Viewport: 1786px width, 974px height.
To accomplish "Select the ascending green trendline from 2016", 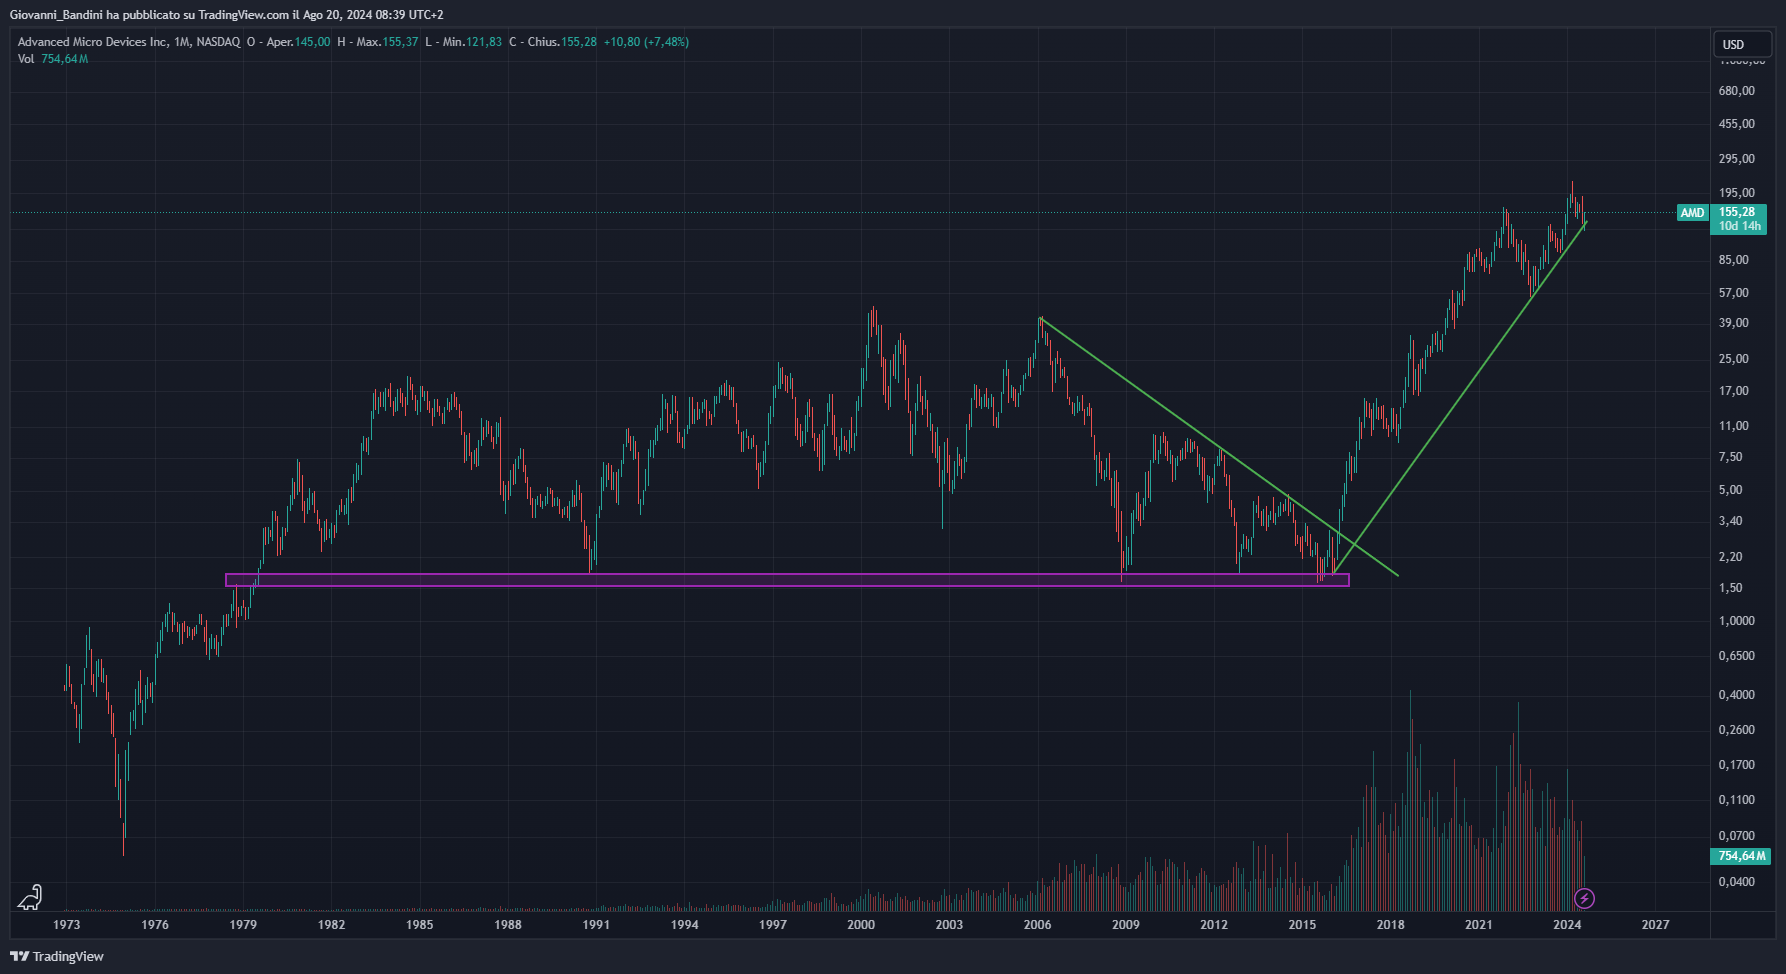I will pyautogui.click(x=1460, y=398).
